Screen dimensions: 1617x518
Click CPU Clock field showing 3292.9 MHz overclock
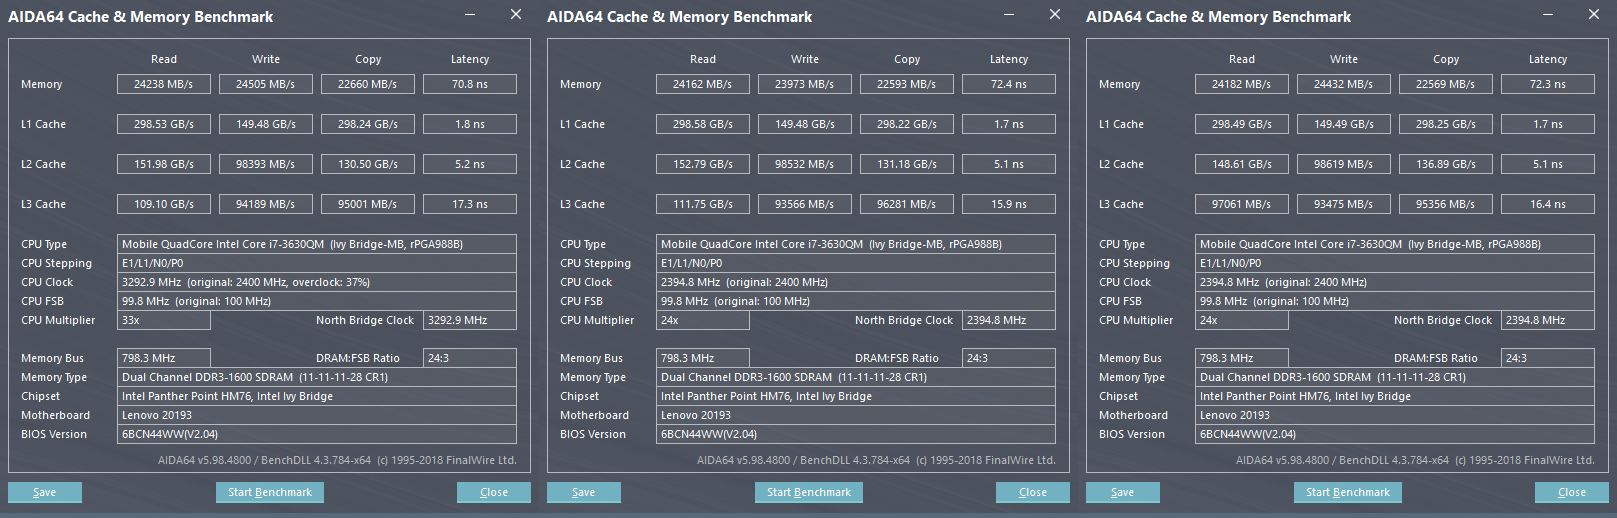pos(317,282)
